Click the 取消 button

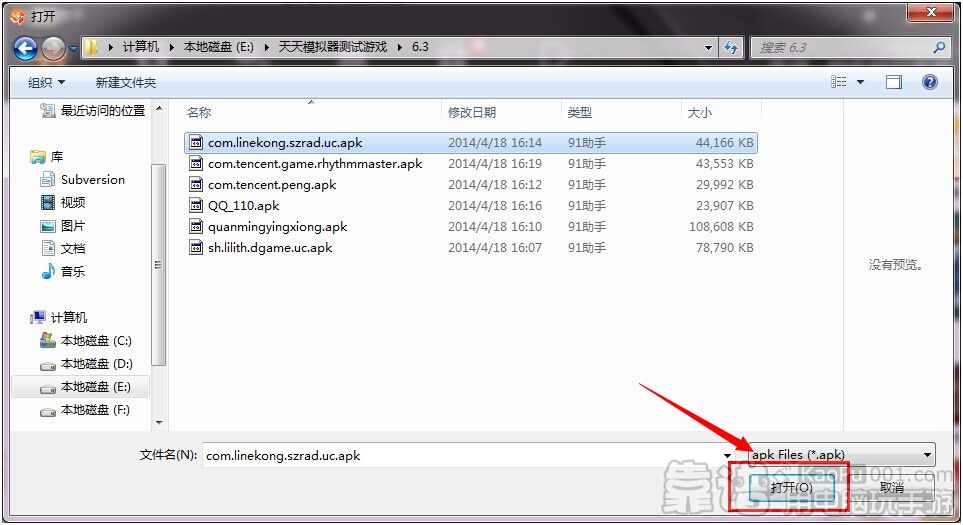point(891,488)
